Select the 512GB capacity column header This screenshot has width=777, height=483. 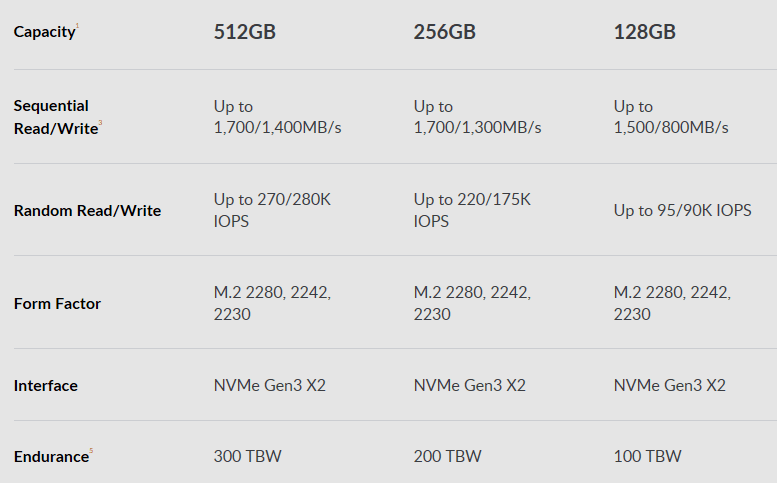tap(244, 32)
